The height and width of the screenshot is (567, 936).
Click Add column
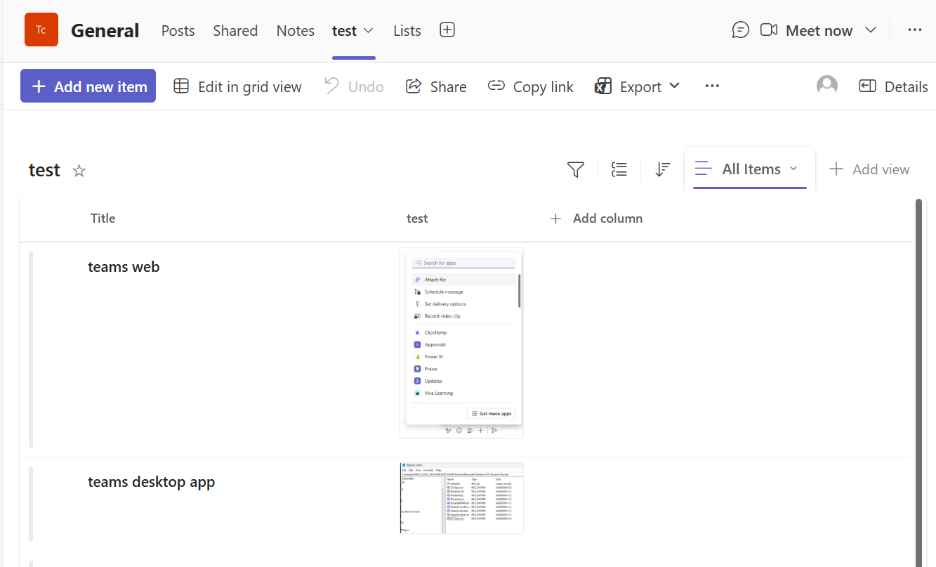pos(596,218)
